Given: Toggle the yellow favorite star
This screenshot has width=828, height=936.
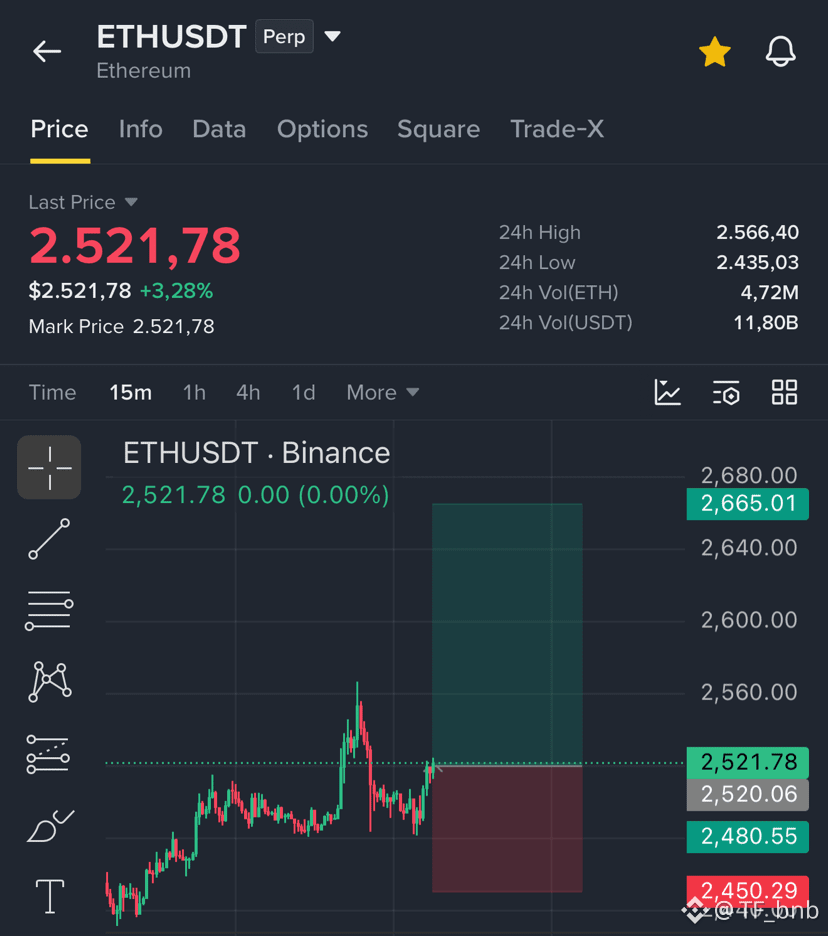Looking at the screenshot, I should point(715,51).
